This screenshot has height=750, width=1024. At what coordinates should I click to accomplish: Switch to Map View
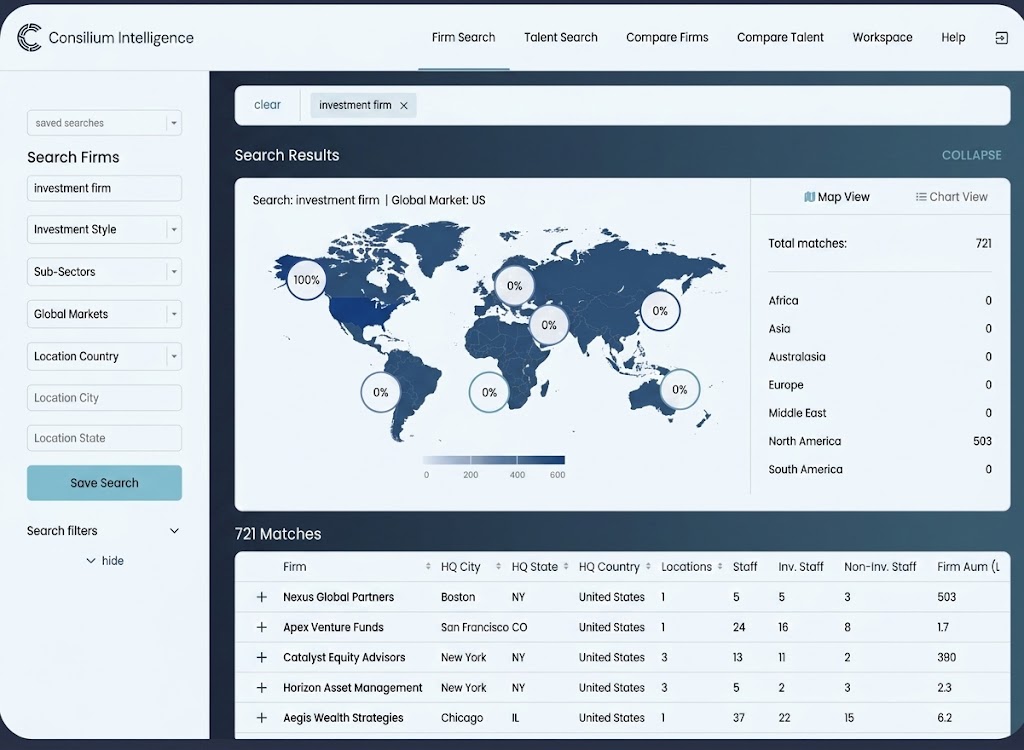837,197
